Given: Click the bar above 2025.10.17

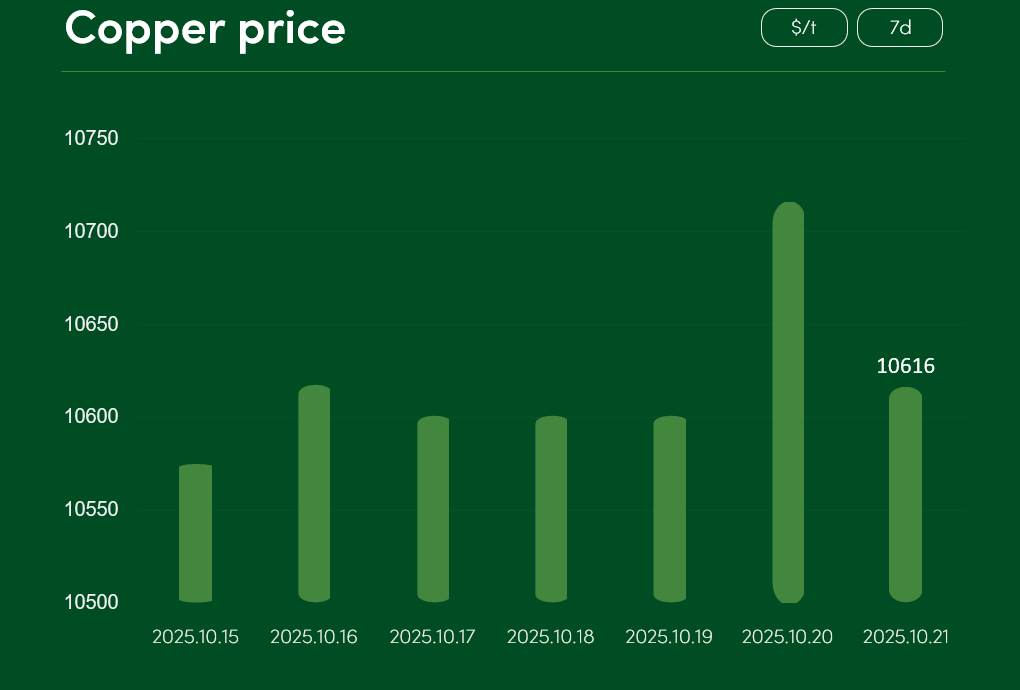Looking at the screenshot, I should pyautogui.click(x=433, y=509).
